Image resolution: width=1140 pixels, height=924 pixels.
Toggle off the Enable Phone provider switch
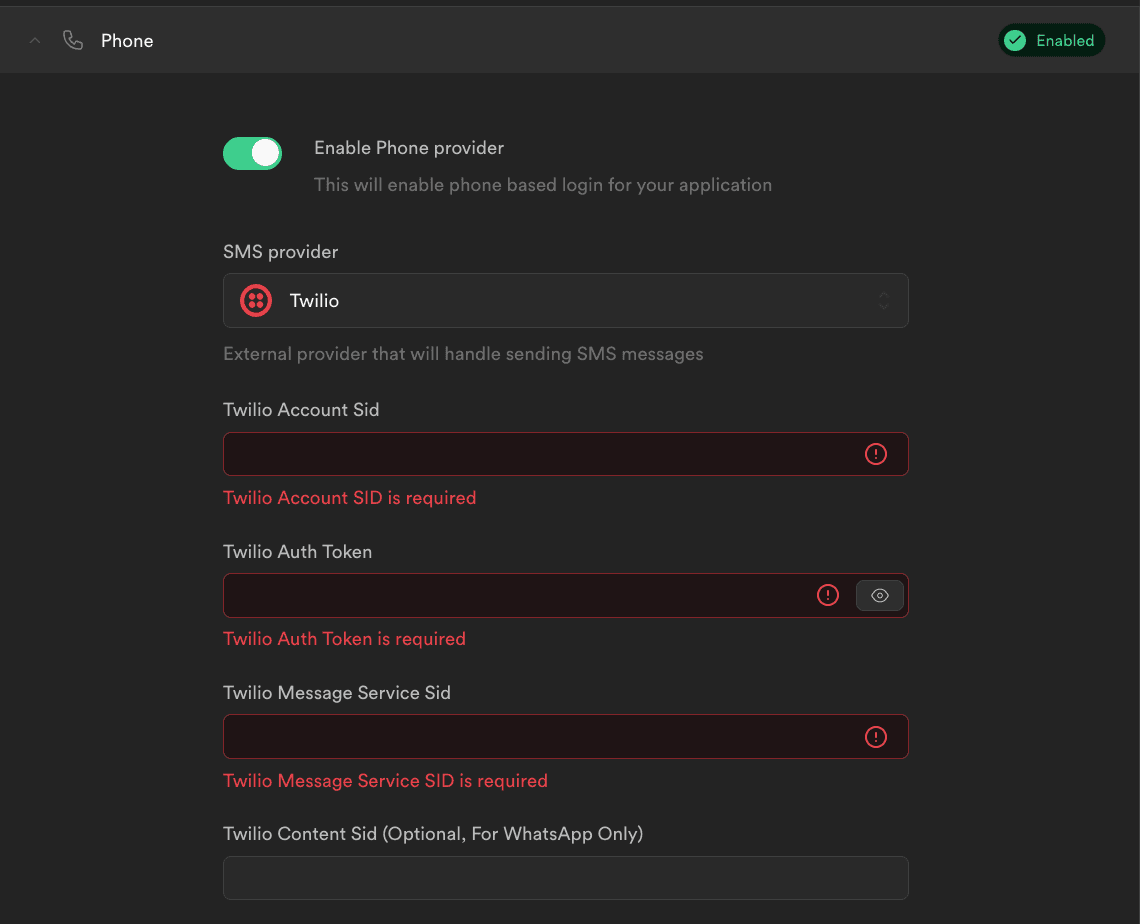(x=252, y=153)
